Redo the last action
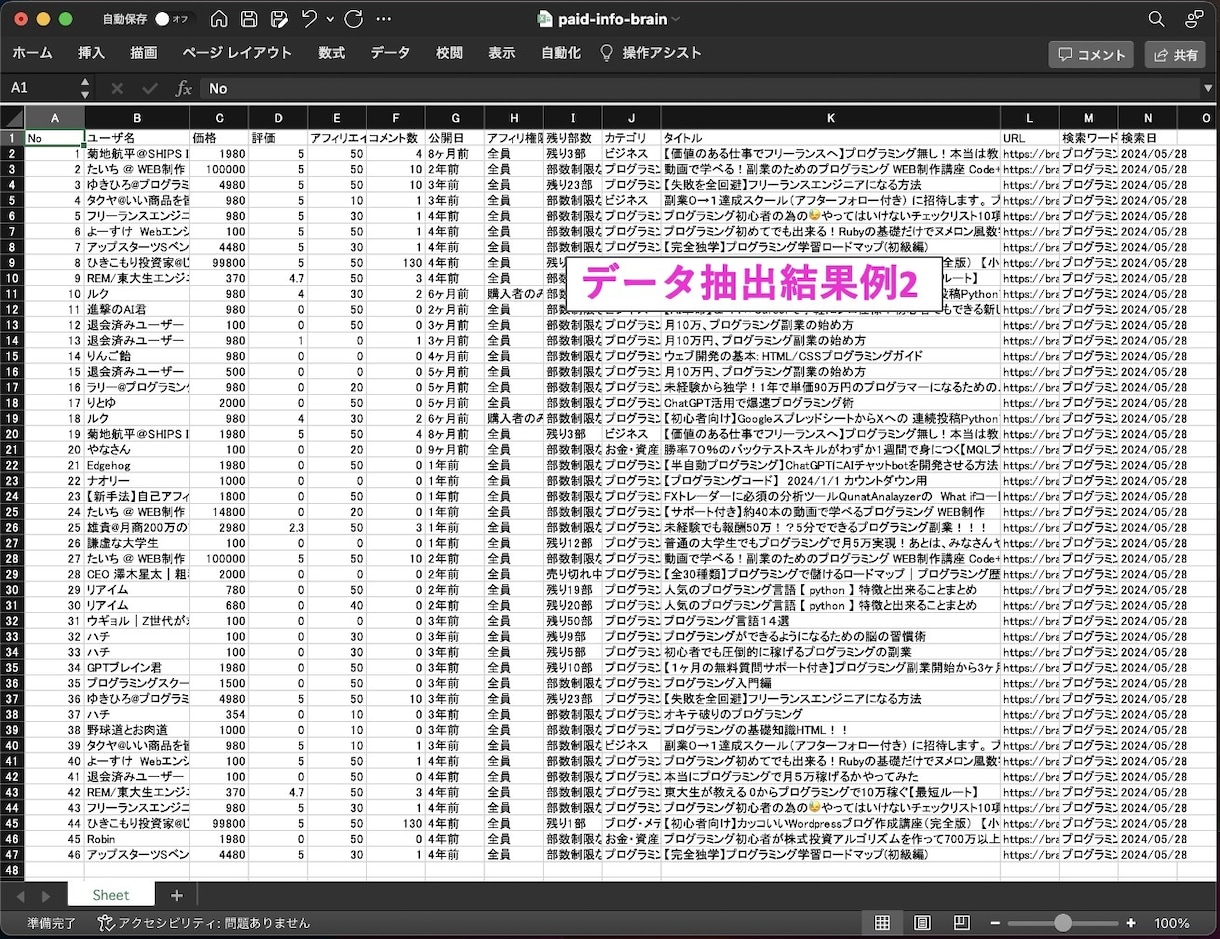The width and height of the screenshot is (1220, 939). pos(353,19)
